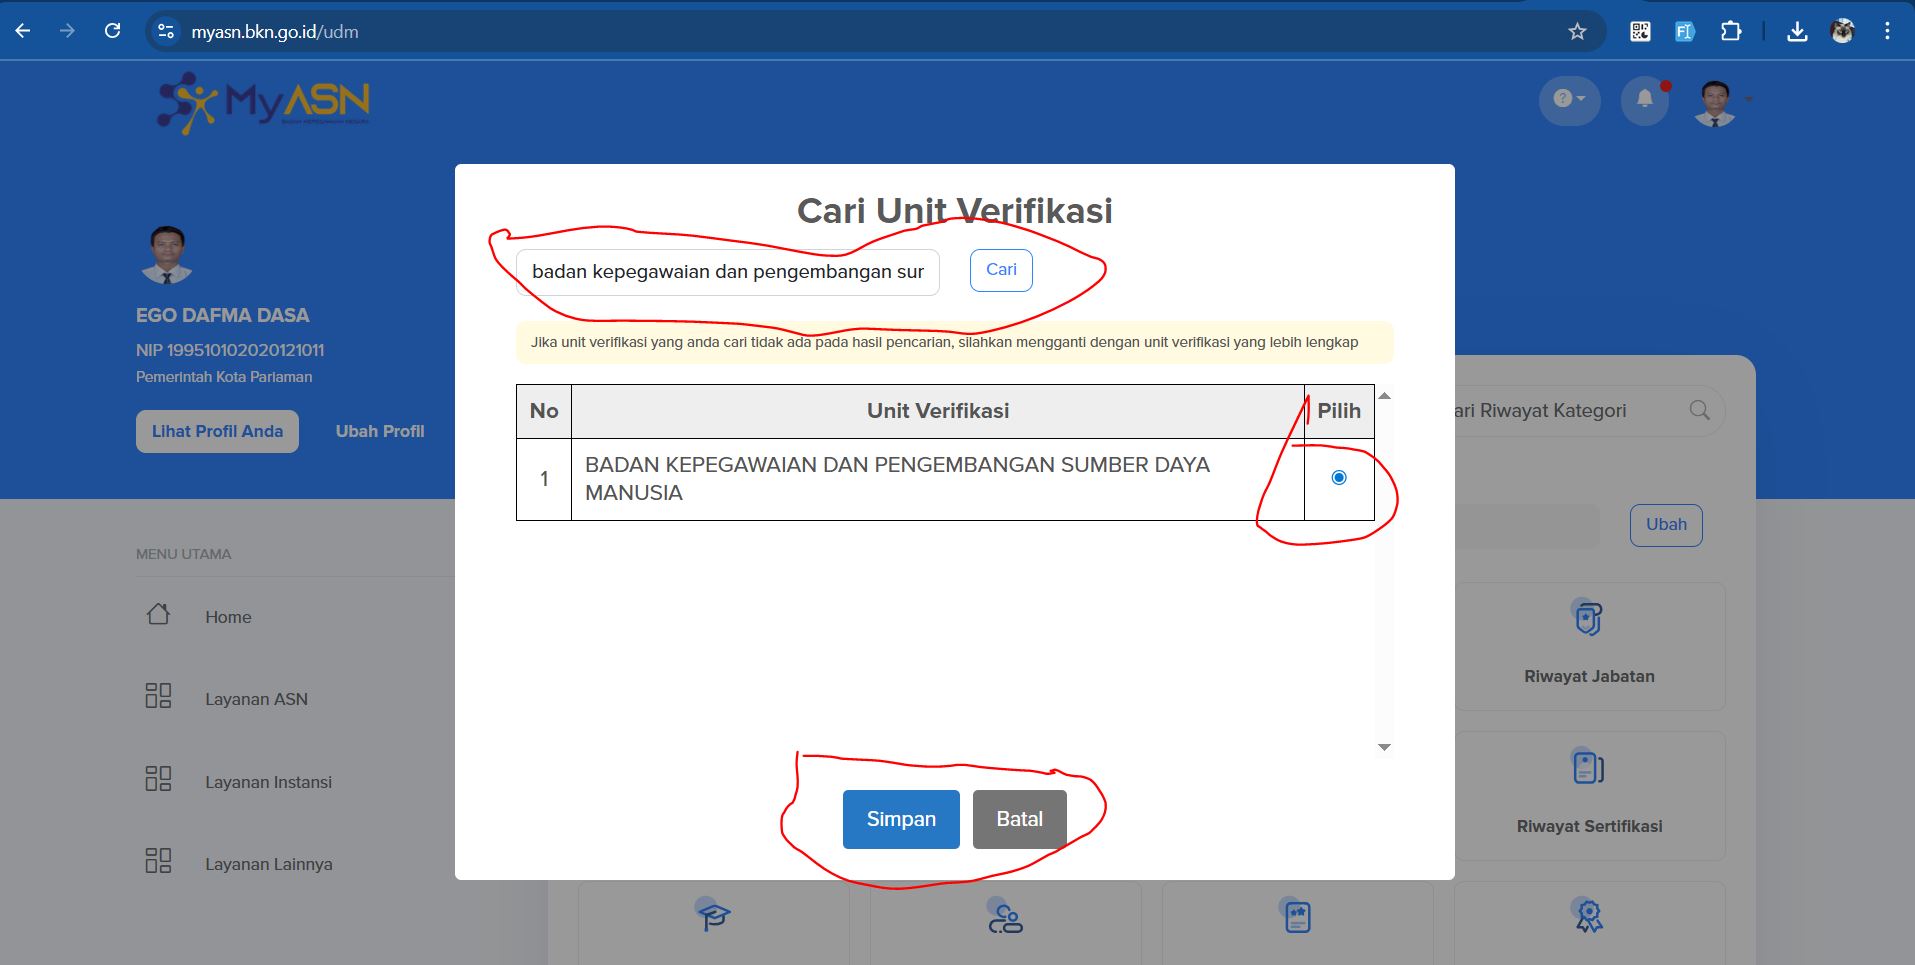
Task: Click the Riwayat Jabatan icon
Action: click(1588, 618)
